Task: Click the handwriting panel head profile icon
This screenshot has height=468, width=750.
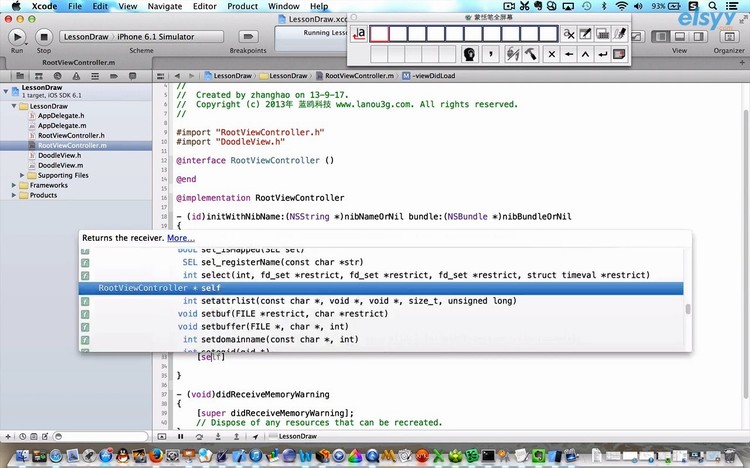Action: [470, 54]
